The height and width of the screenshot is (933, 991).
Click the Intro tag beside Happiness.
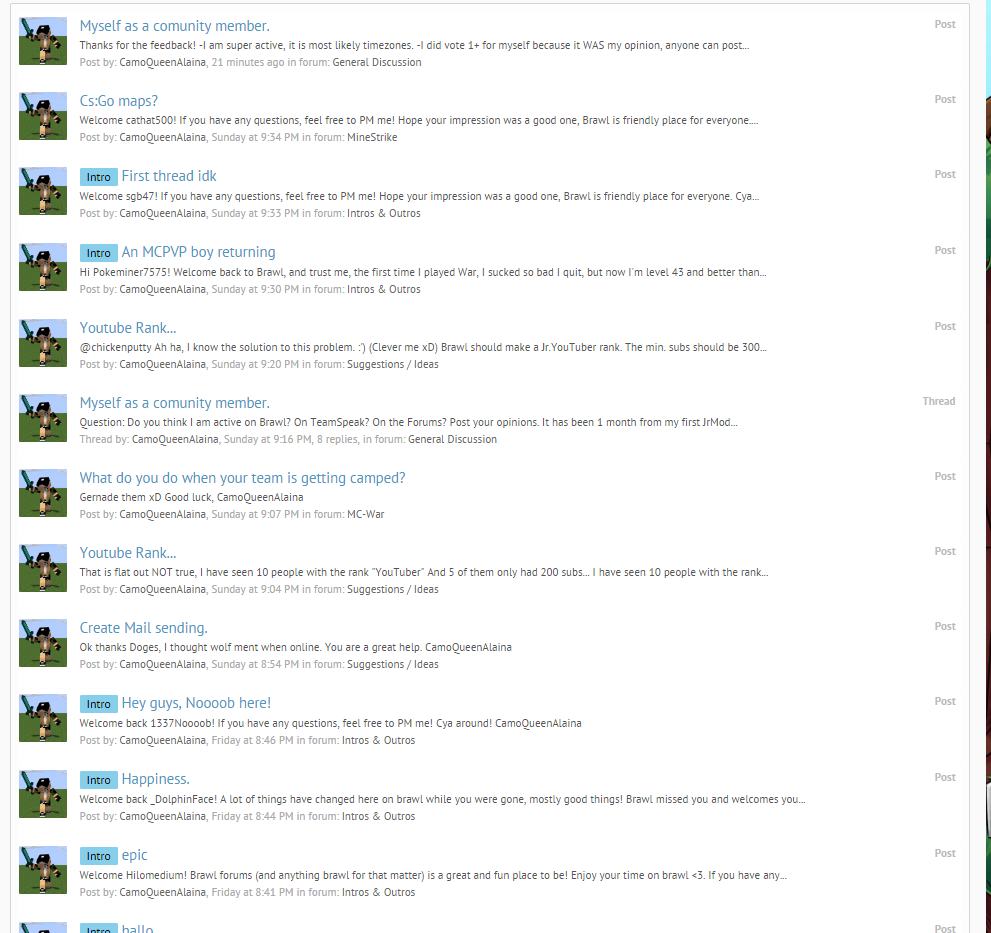(x=99, y=780)
